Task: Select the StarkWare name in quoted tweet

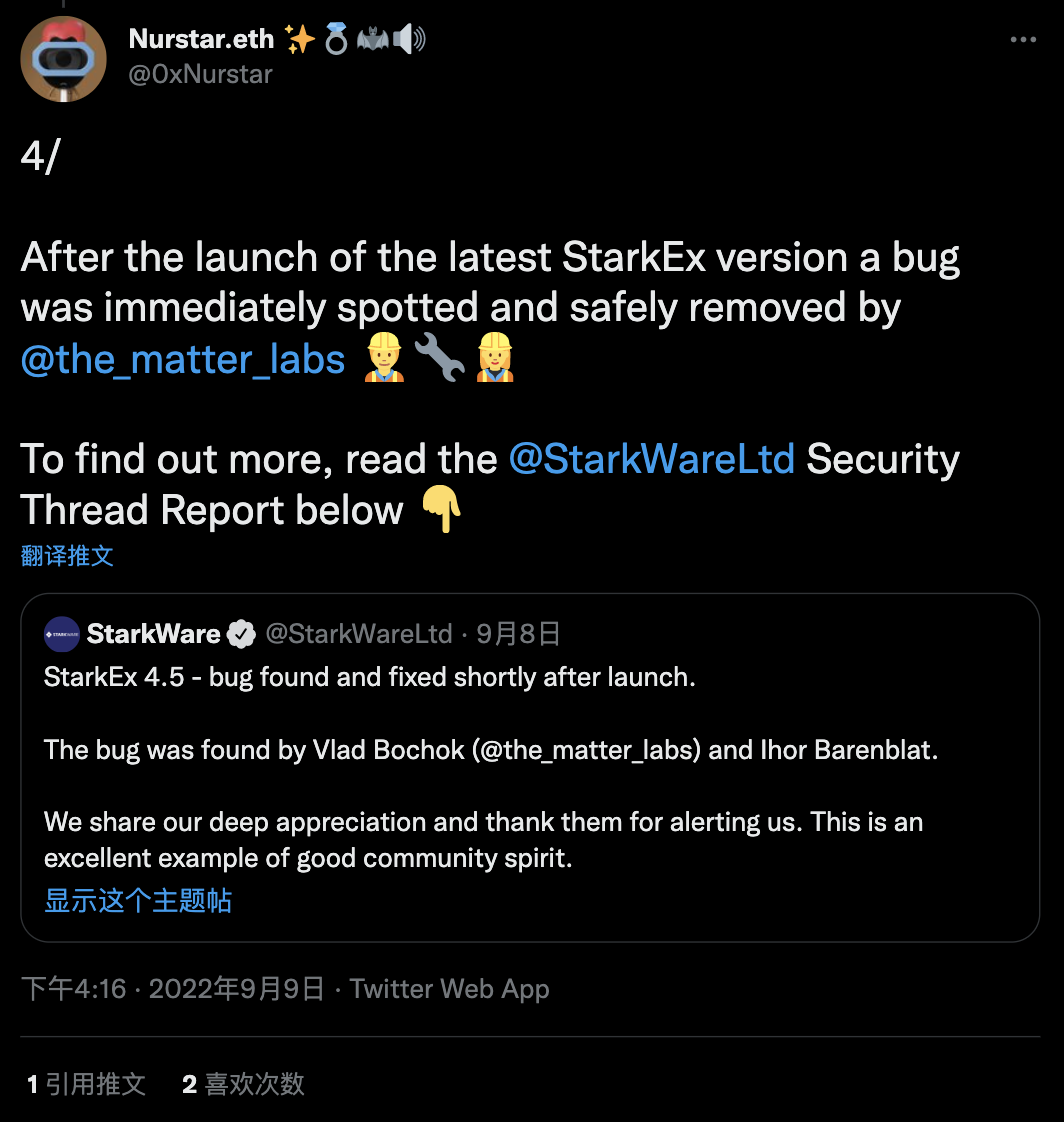Action: coord(153,634)
